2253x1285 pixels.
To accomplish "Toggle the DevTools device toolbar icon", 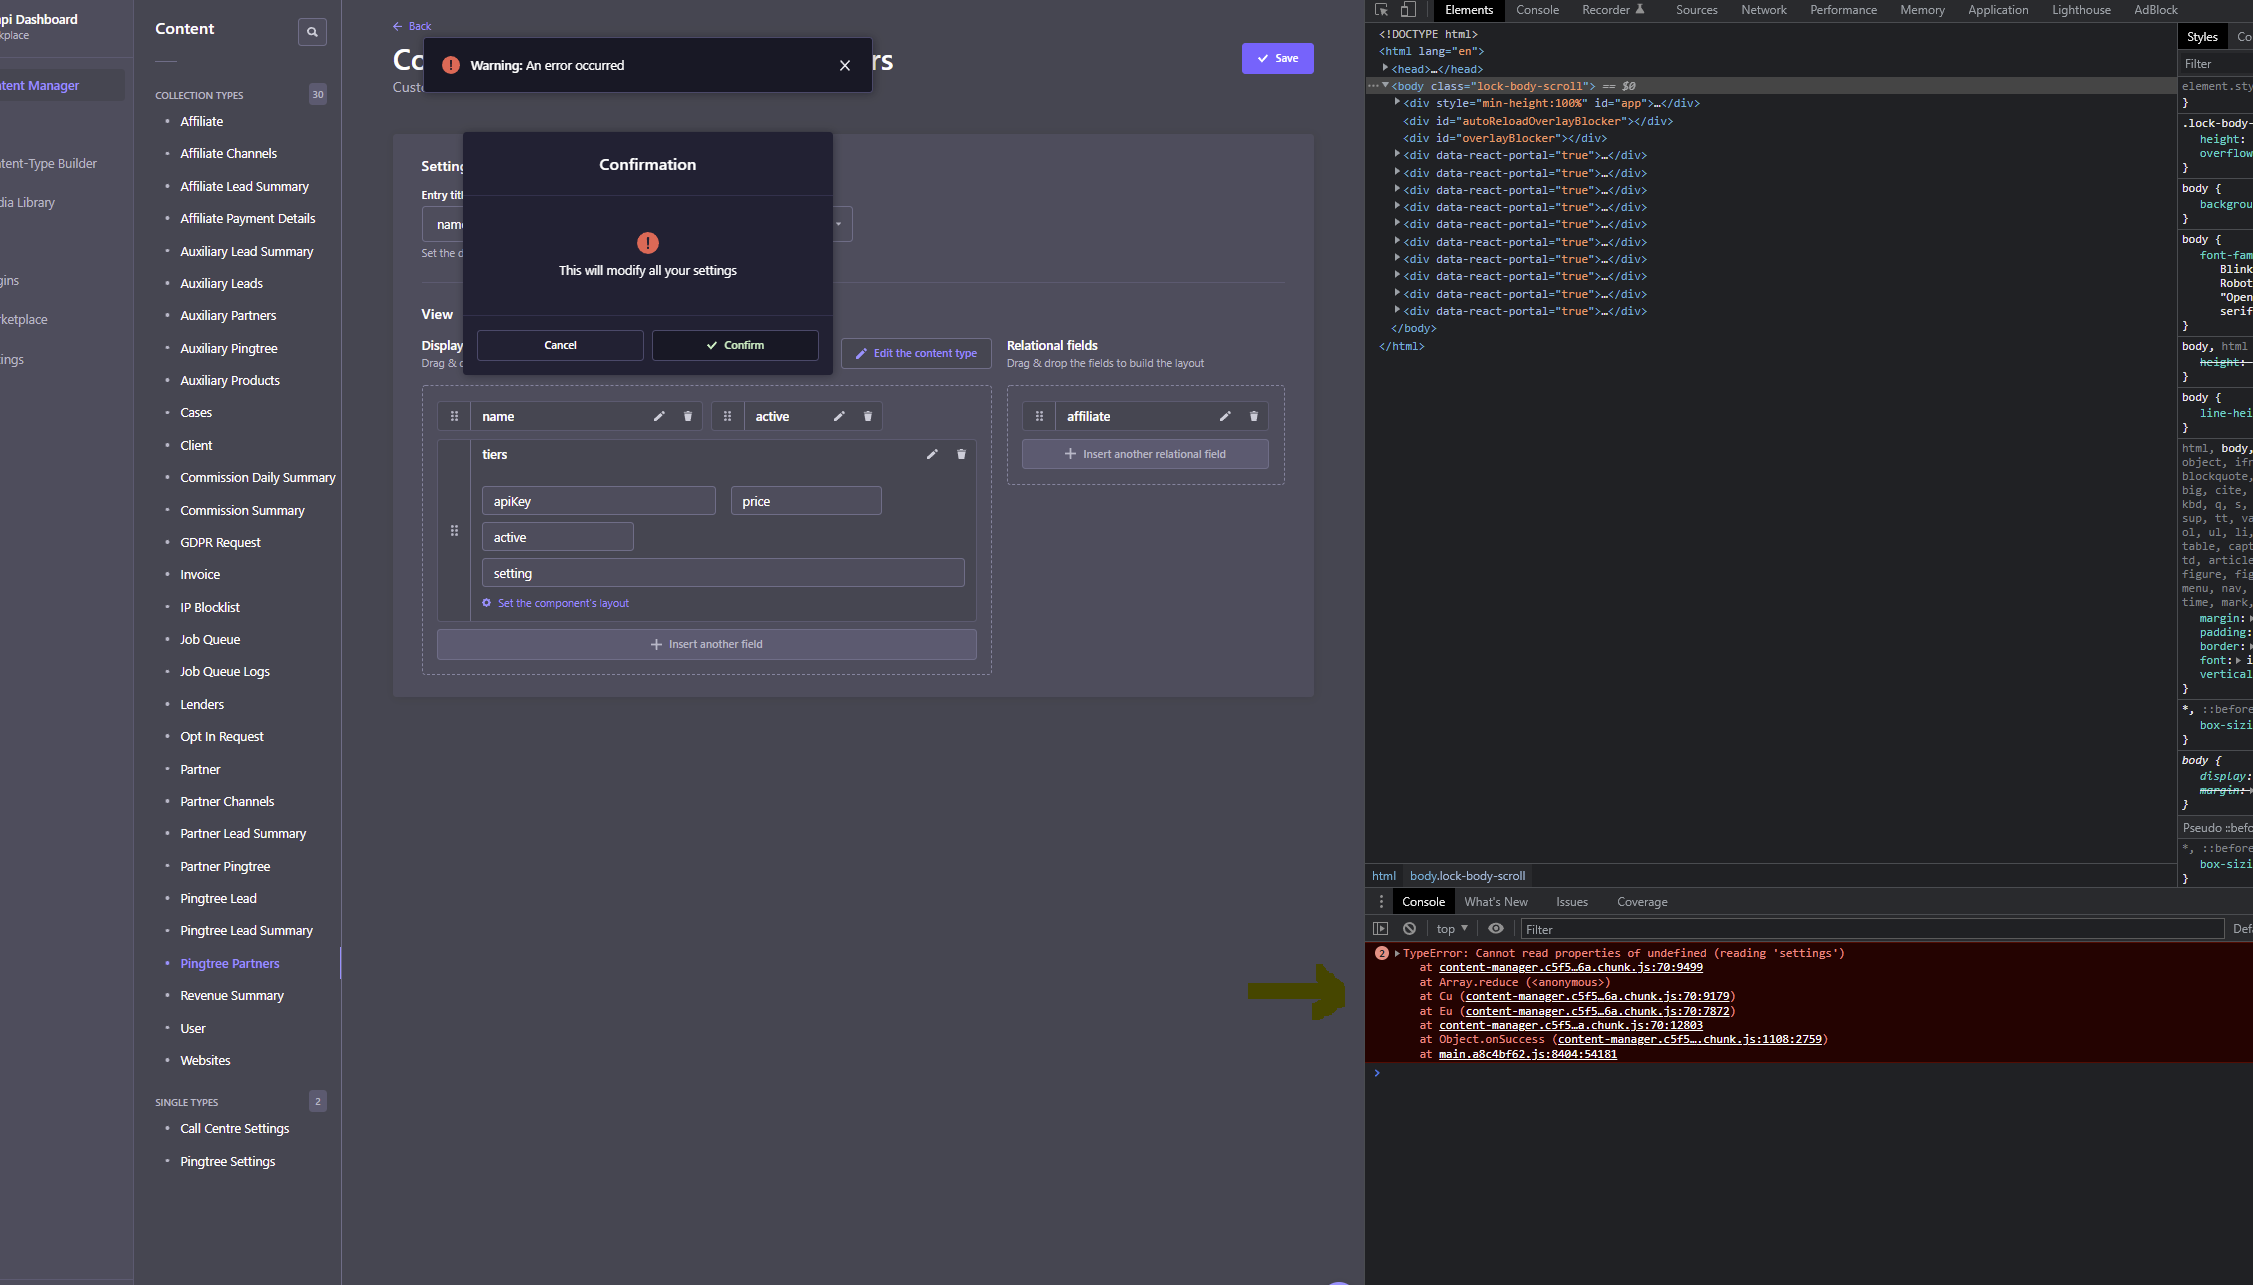I will tap(1408, 10).
